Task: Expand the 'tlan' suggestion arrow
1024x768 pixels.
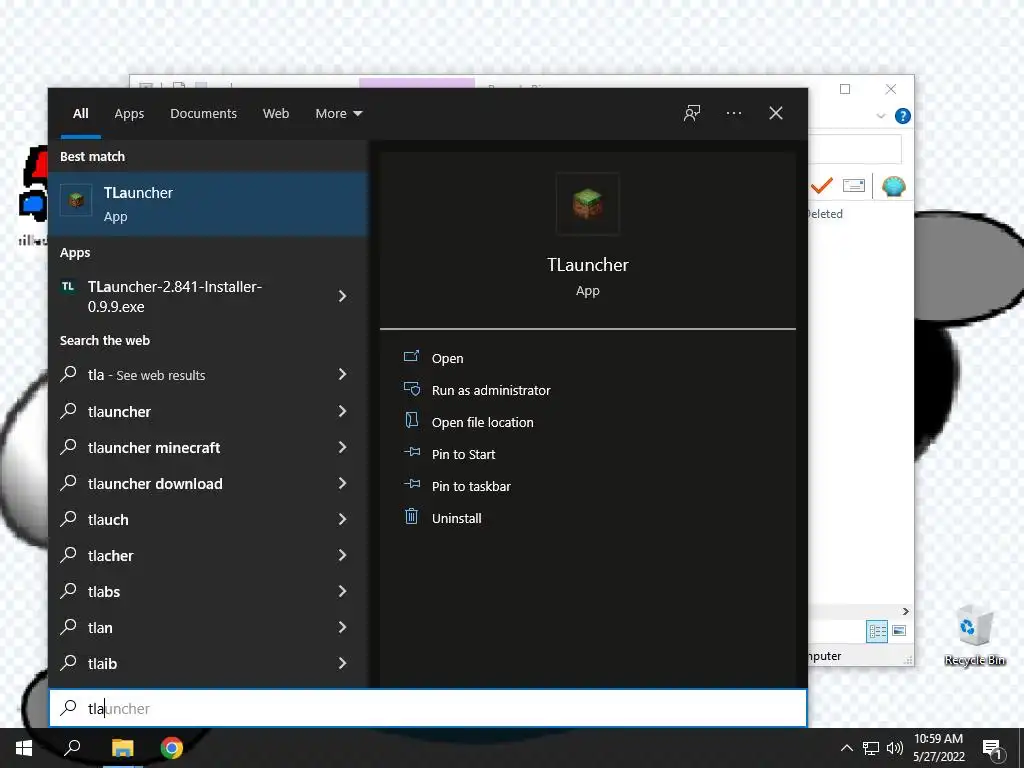Action: (x=342, y=627)
